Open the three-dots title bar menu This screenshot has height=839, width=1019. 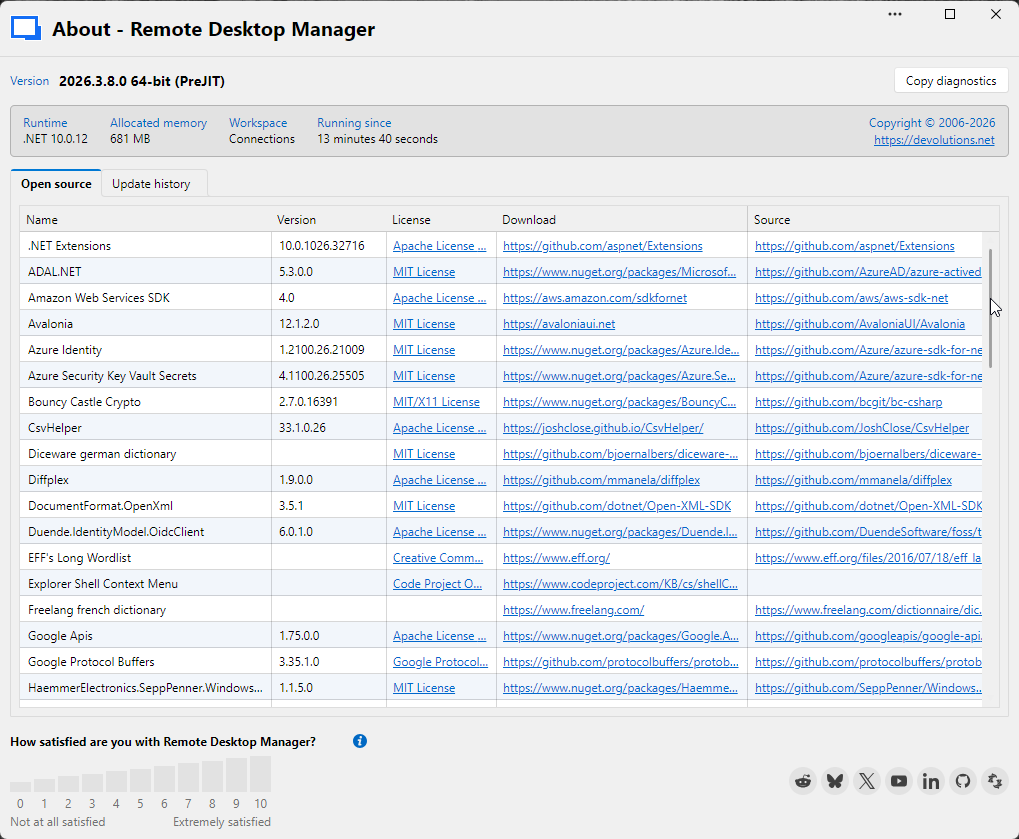pos(895,14)
